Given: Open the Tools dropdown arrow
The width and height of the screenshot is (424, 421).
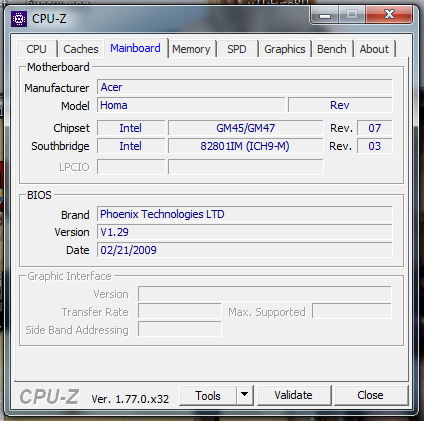Looking at the screenshot, I should (245, 395).
